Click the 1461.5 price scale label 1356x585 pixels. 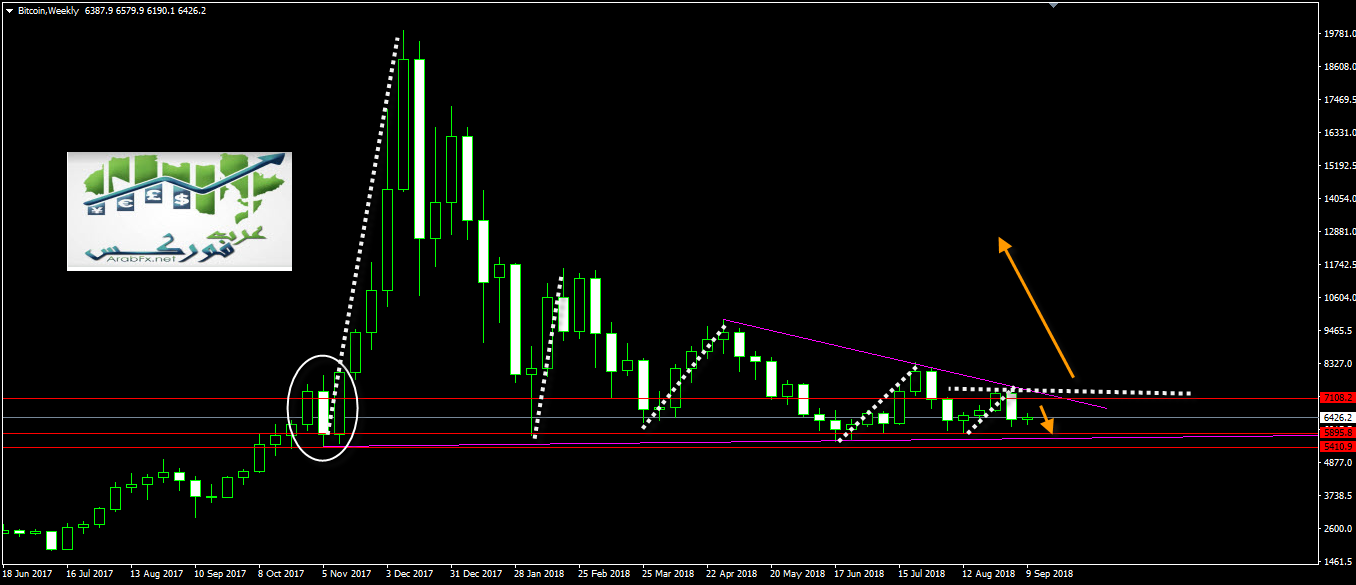click(x=1338, y=562)
